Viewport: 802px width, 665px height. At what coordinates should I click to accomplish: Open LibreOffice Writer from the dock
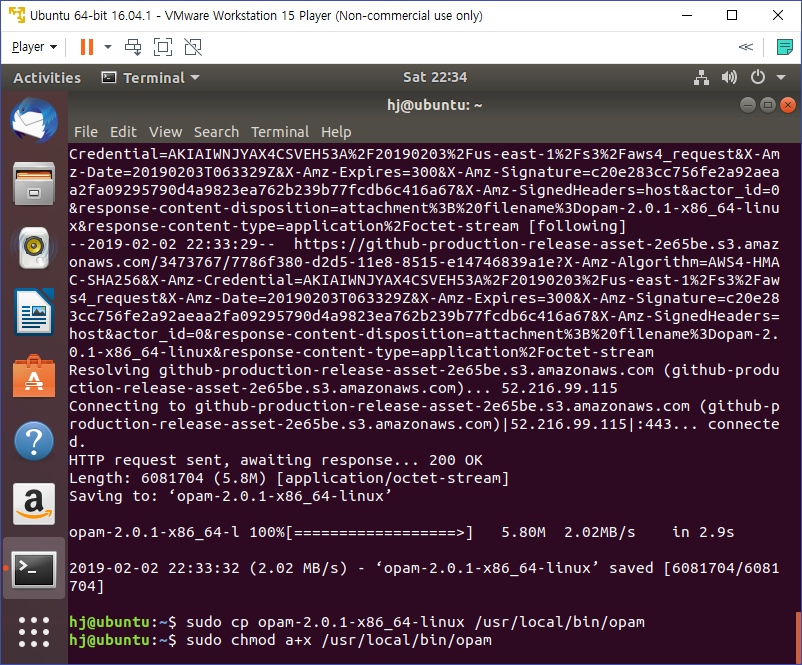coord(34,312)
